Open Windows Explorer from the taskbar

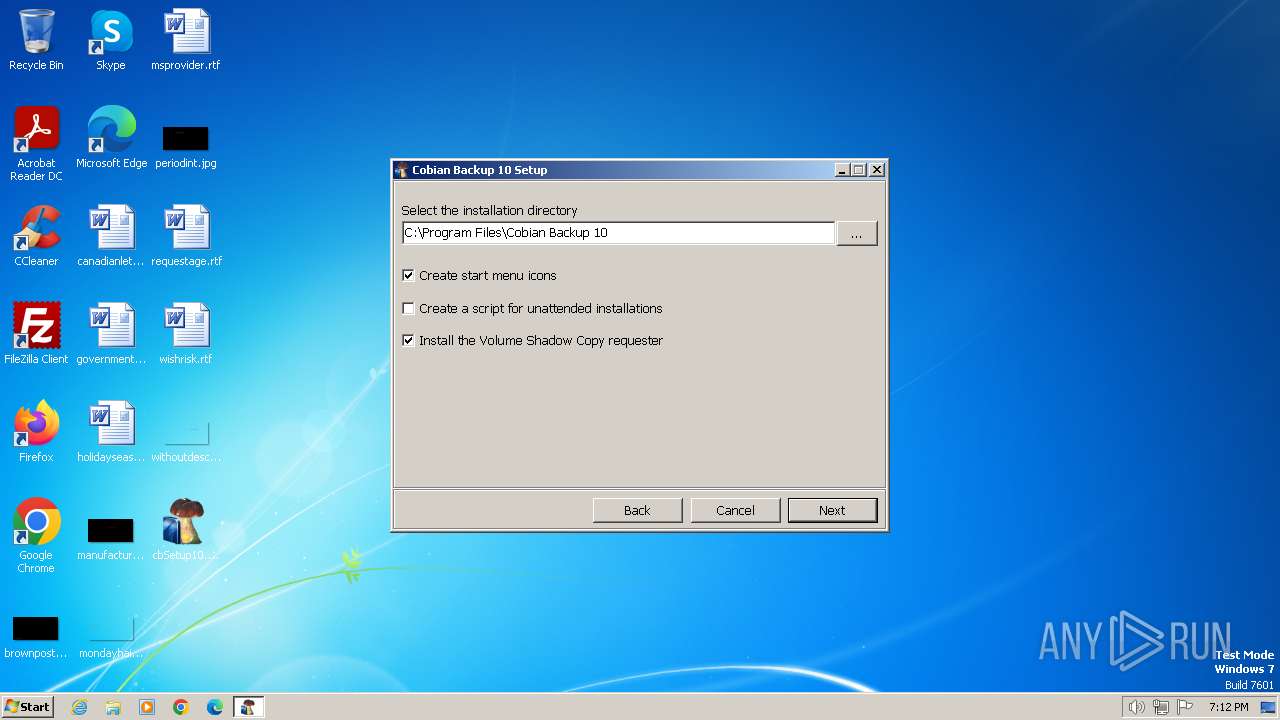click(113, 707)
